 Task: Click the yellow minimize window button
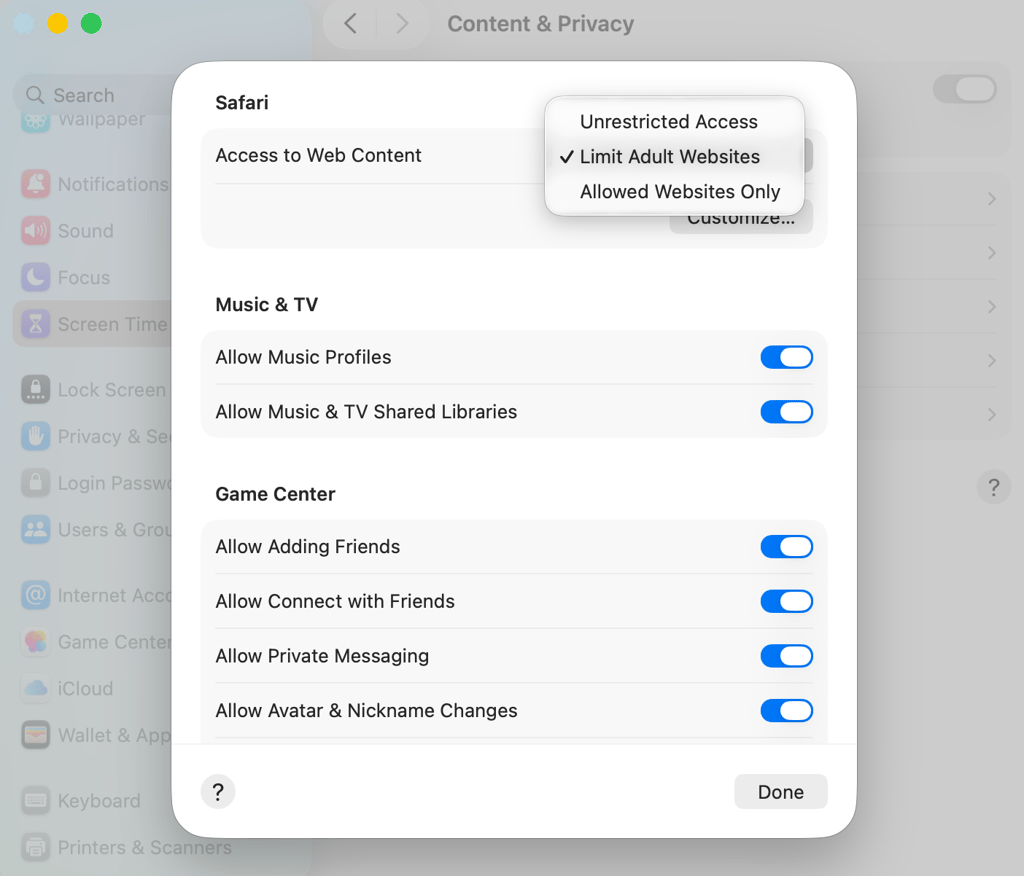pyautogui.click(x=57, y=24)
